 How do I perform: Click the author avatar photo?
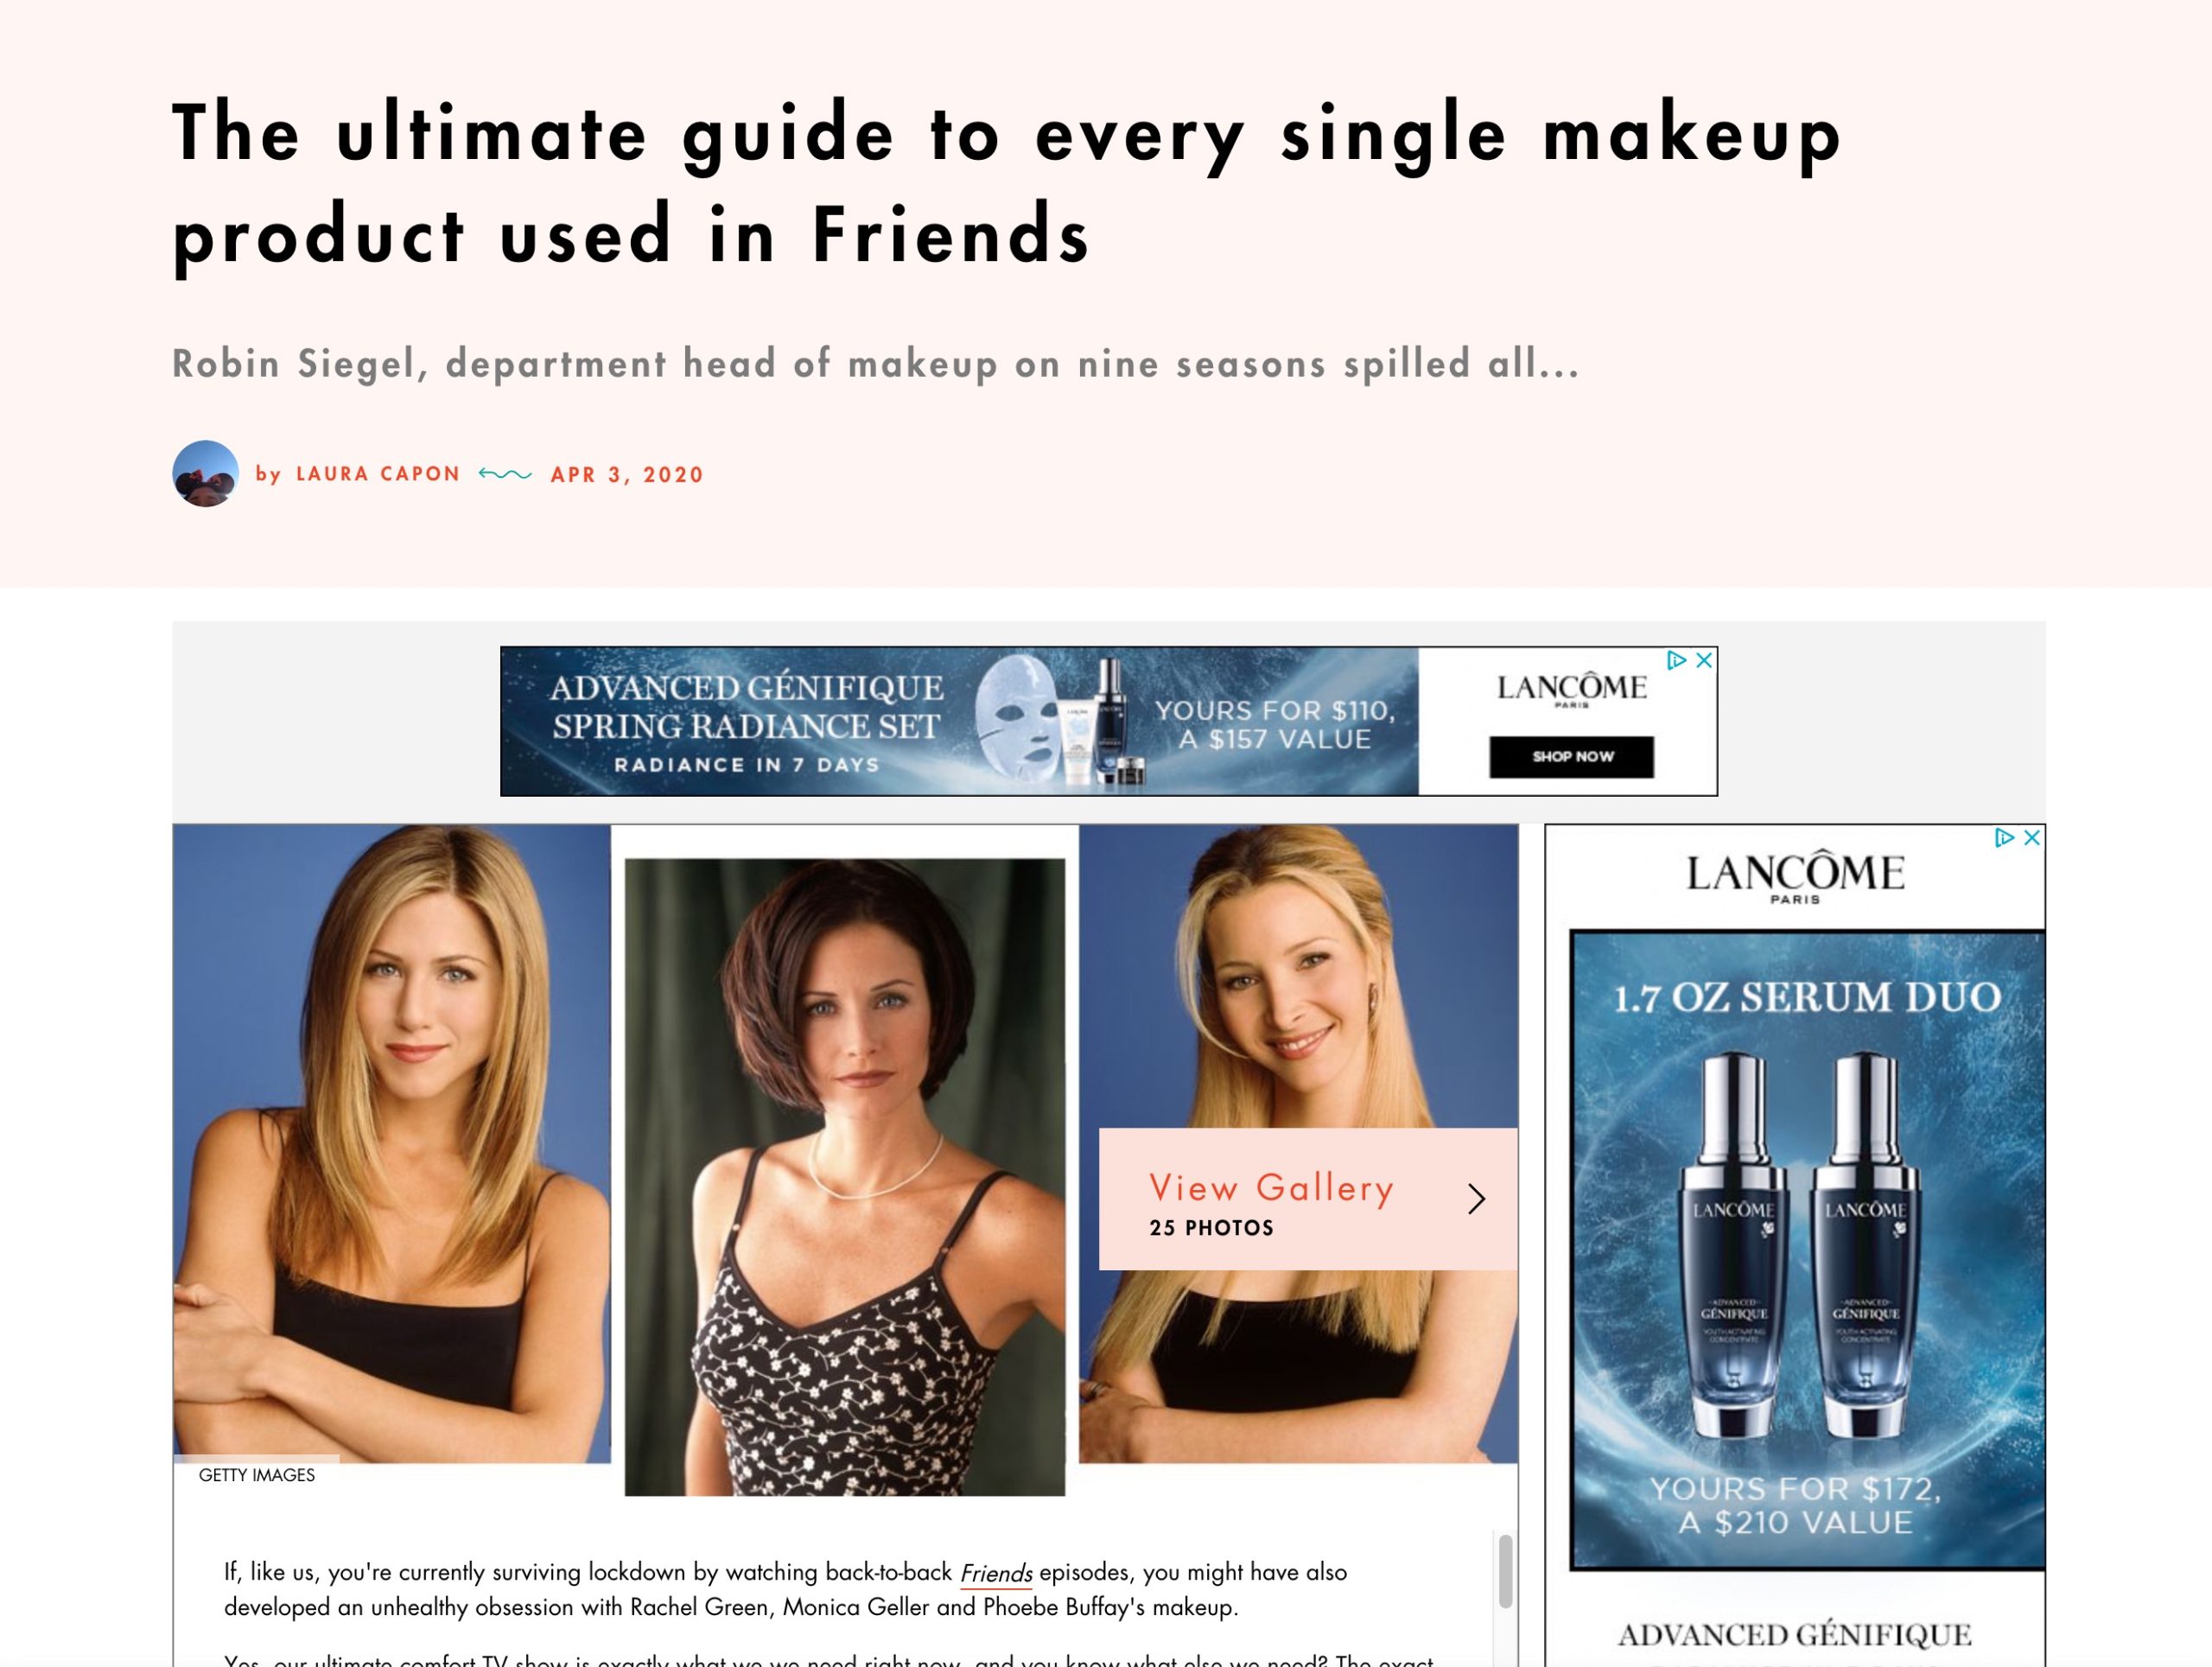pyautogui.click(x=205, y=474)
